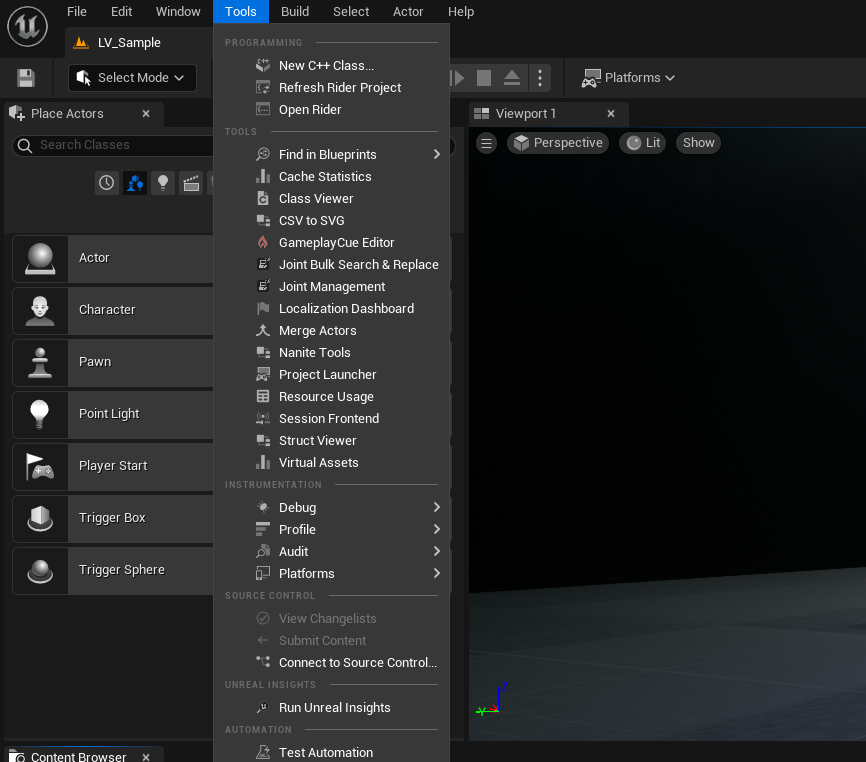The width and height of the screenshot is (866, 762).
Task: Select the Cinematic clapperboard category filter icon
Action: 191,183
